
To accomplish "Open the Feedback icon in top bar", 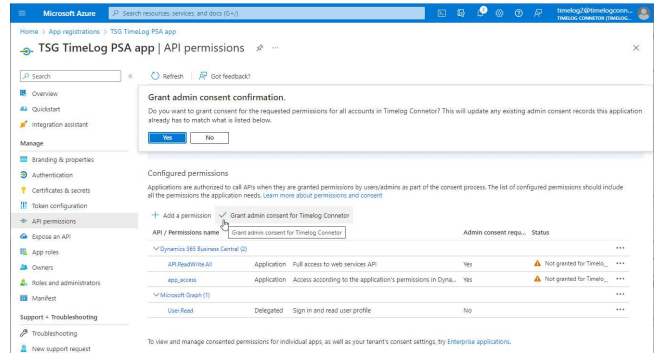I will (538, 13).
